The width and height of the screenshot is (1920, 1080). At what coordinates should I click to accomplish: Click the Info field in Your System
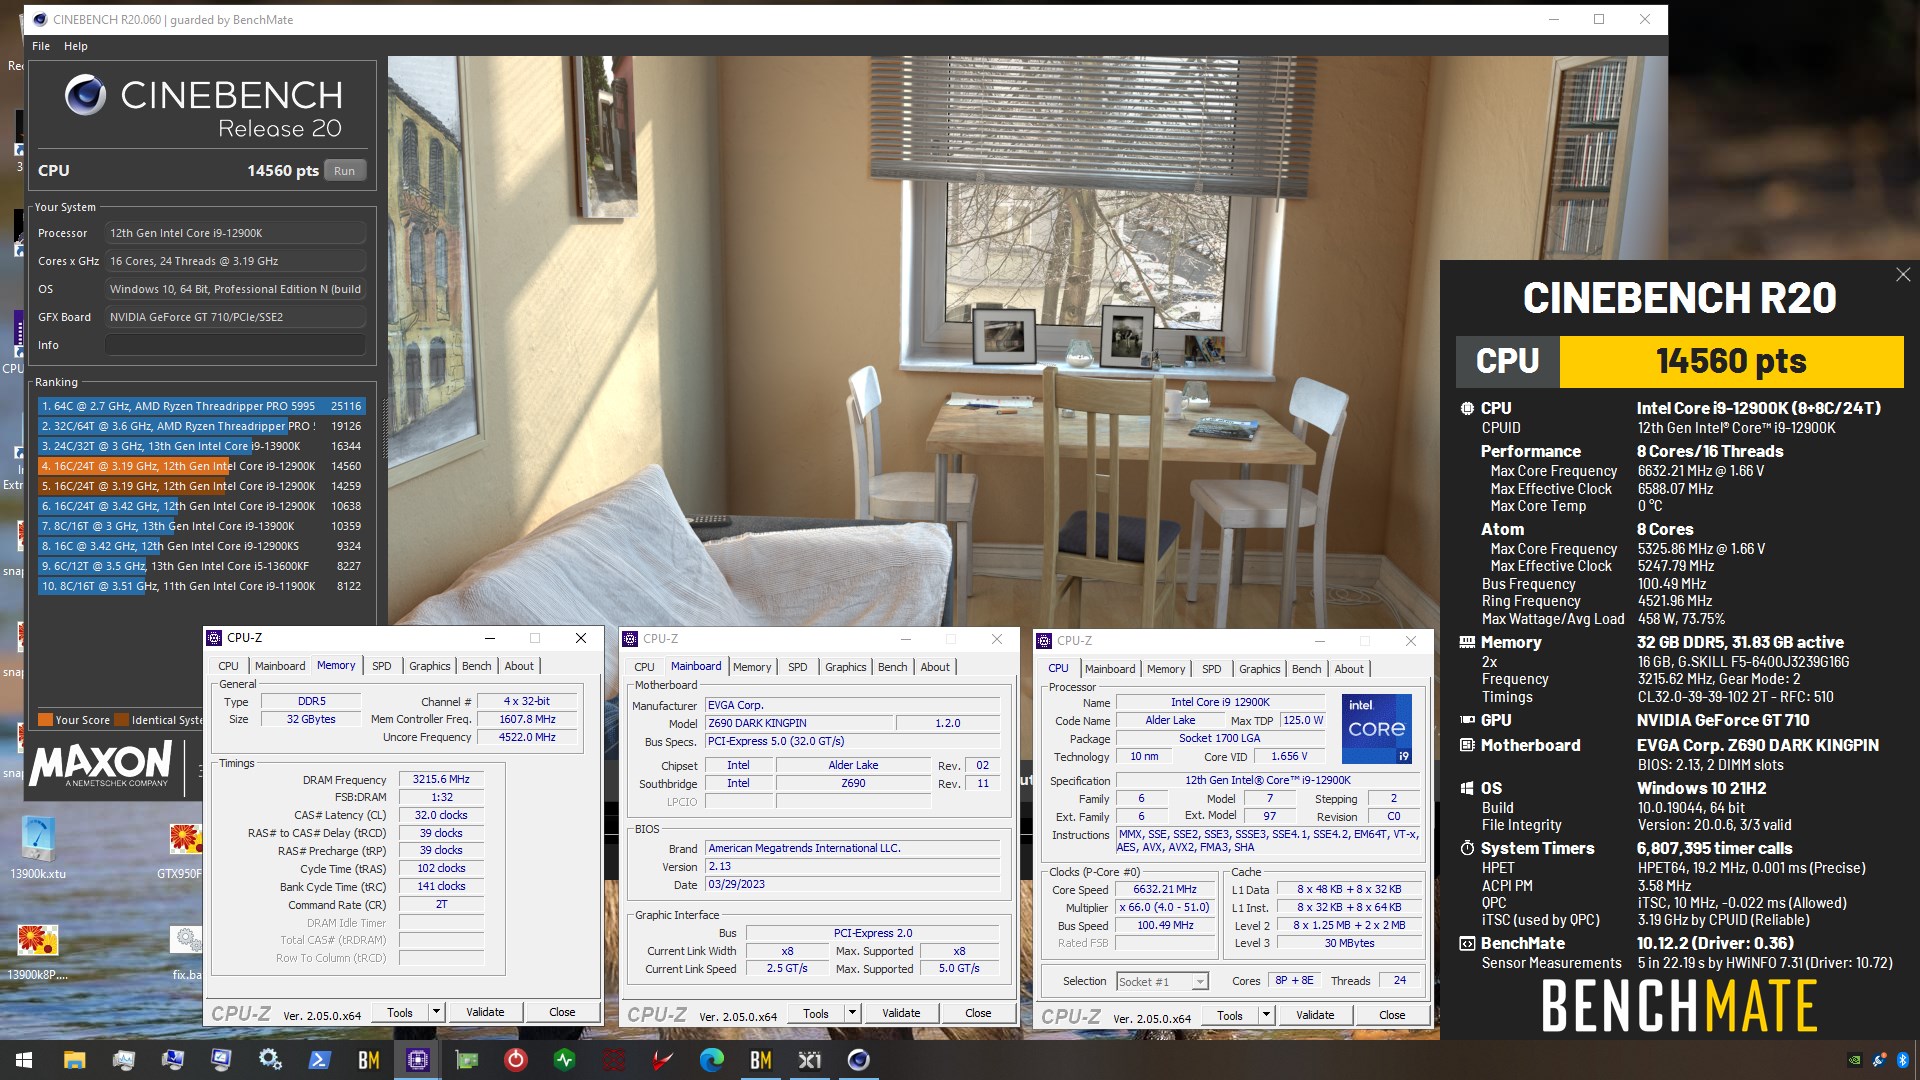235,345
